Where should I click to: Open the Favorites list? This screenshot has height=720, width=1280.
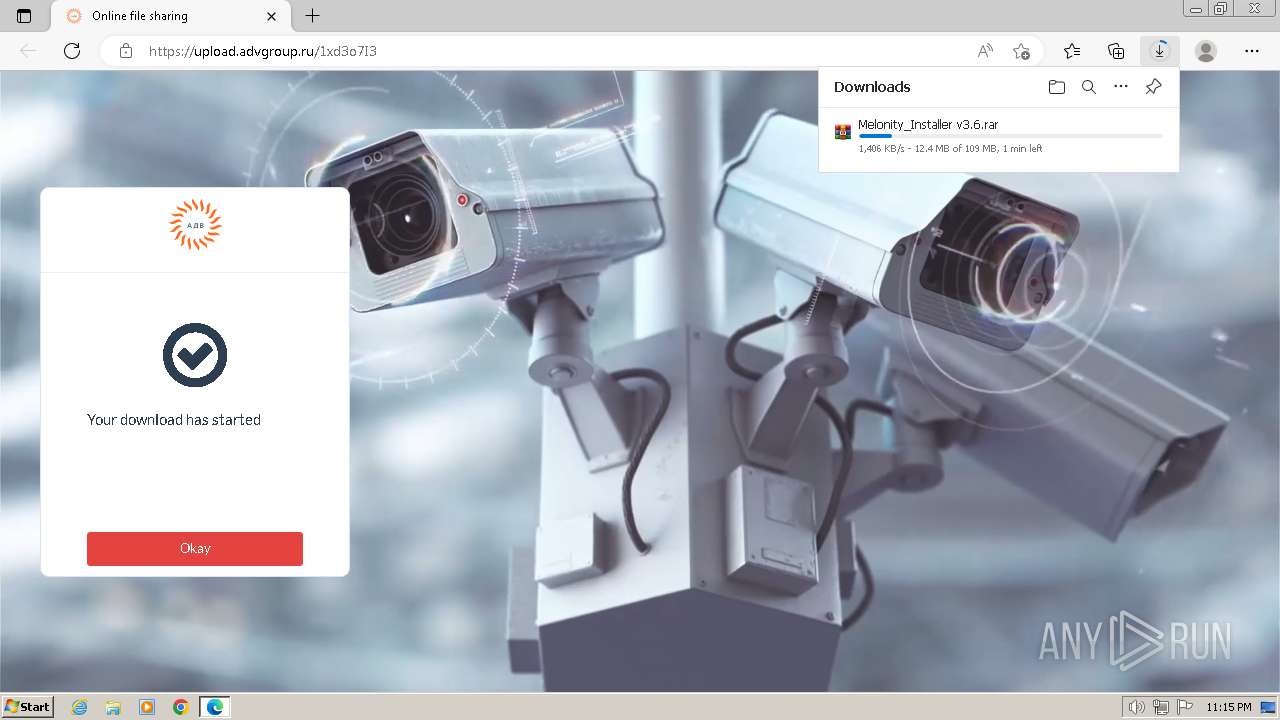(x=1072, y=51)
